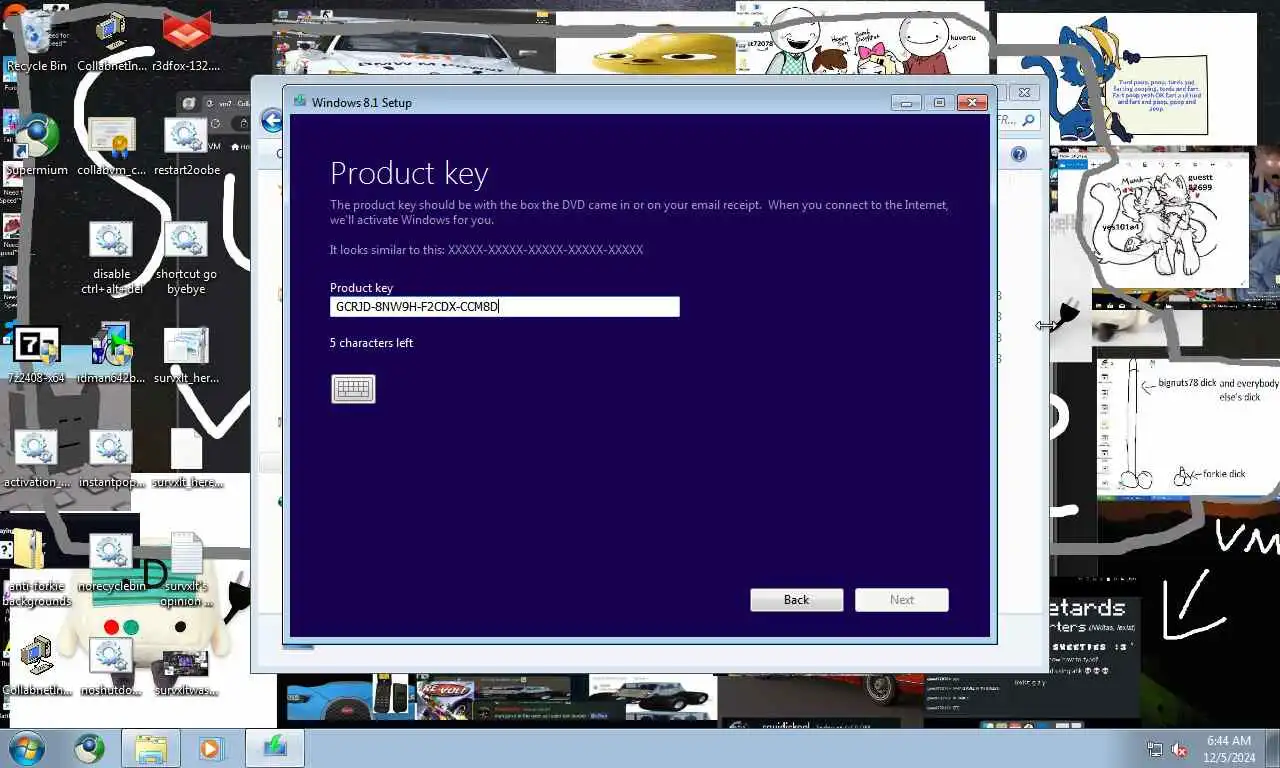
Task: Select the shortcut go byebye file
Action: (x=186, y=257)
